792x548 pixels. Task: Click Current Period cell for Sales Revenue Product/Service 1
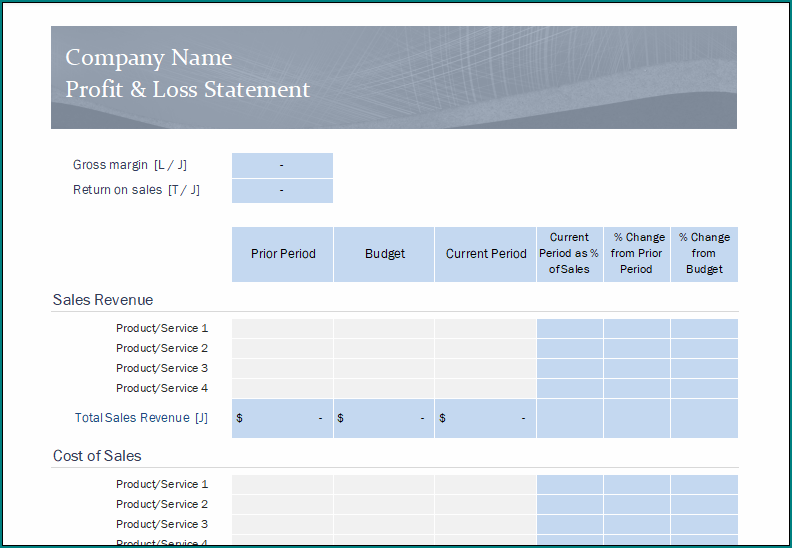coord(485,328)
